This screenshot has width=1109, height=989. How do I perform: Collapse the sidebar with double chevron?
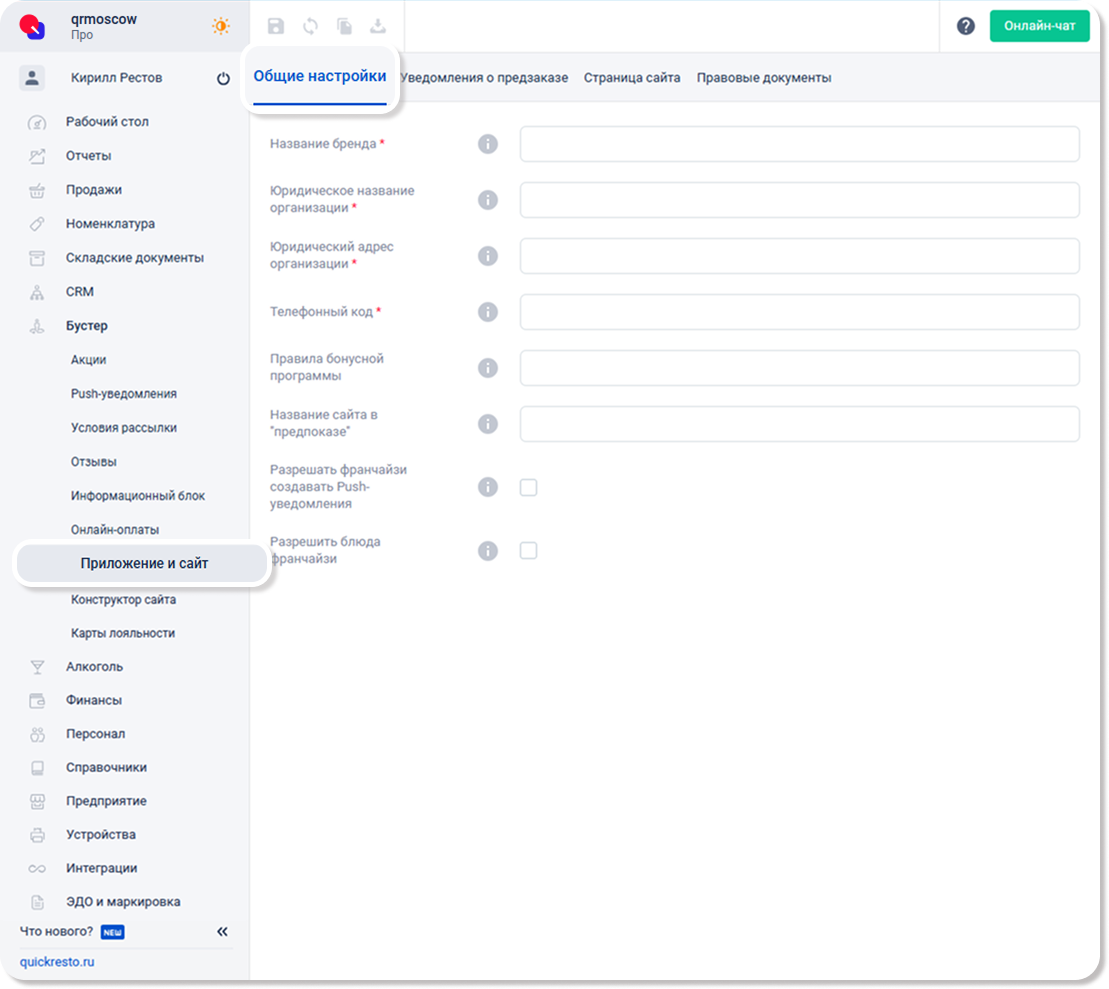223,932
